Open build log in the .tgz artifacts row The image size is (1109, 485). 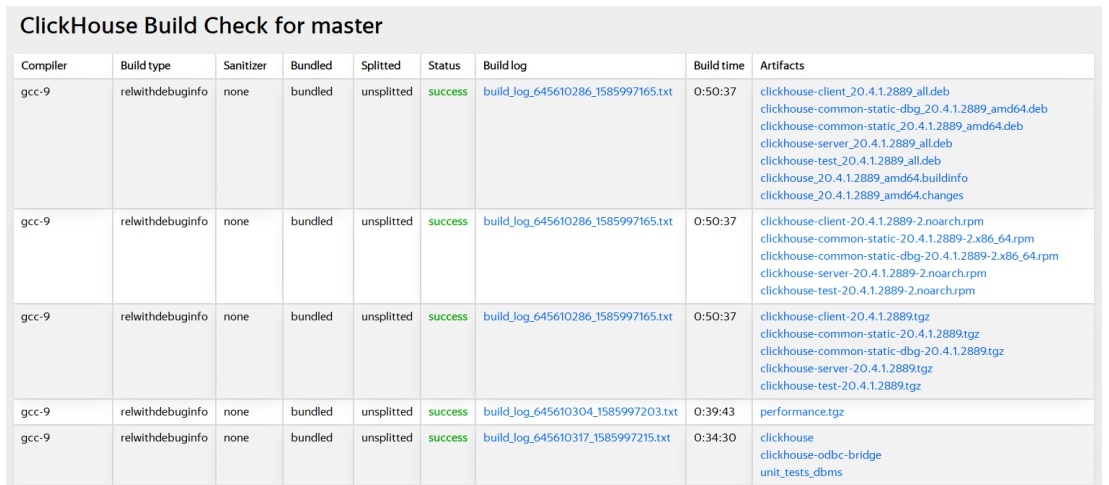pos(578,317)
